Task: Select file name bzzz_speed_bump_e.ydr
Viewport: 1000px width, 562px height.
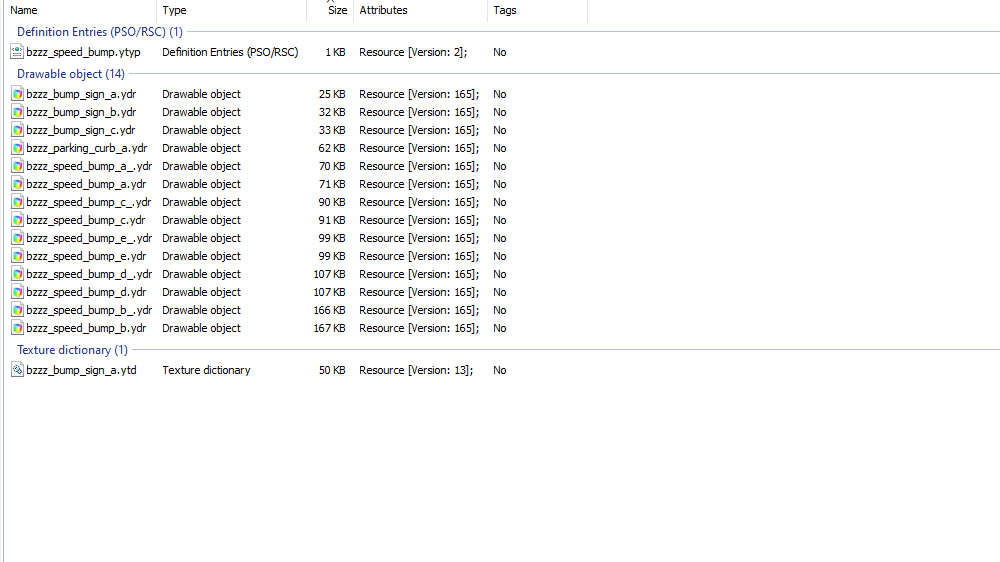Action: (x=86, y=256)
